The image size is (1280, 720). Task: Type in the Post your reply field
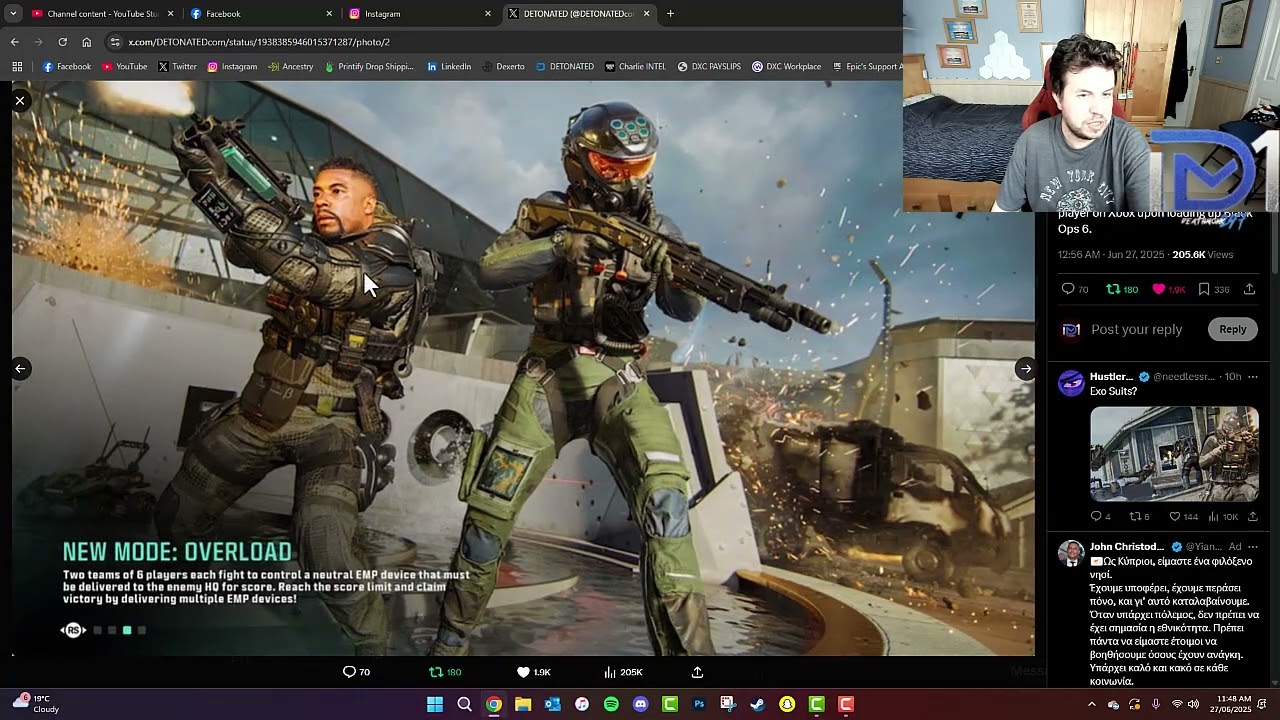[1136, 329]
